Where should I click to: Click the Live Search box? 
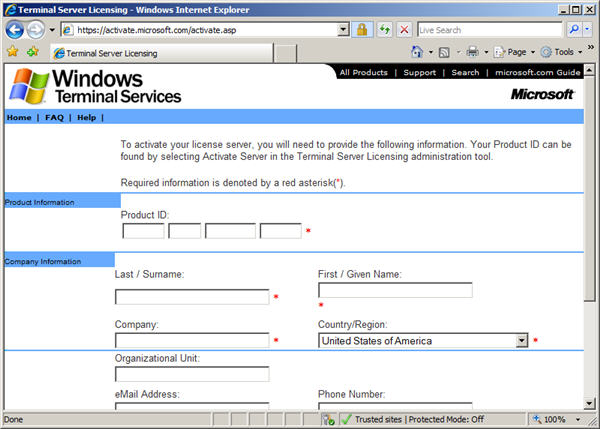coord(489,30)
